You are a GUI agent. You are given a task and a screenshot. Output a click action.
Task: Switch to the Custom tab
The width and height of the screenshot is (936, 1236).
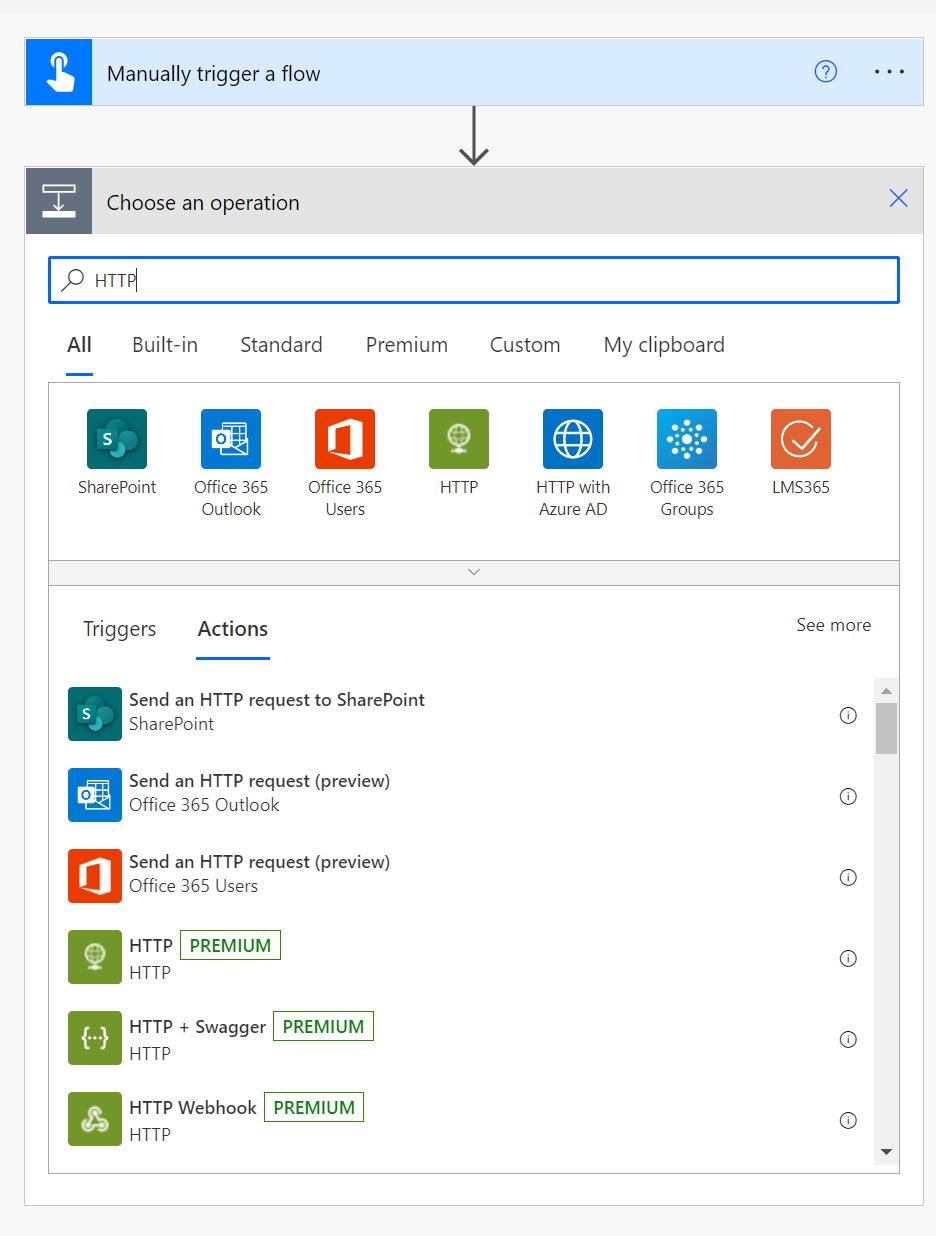(525, 345)
